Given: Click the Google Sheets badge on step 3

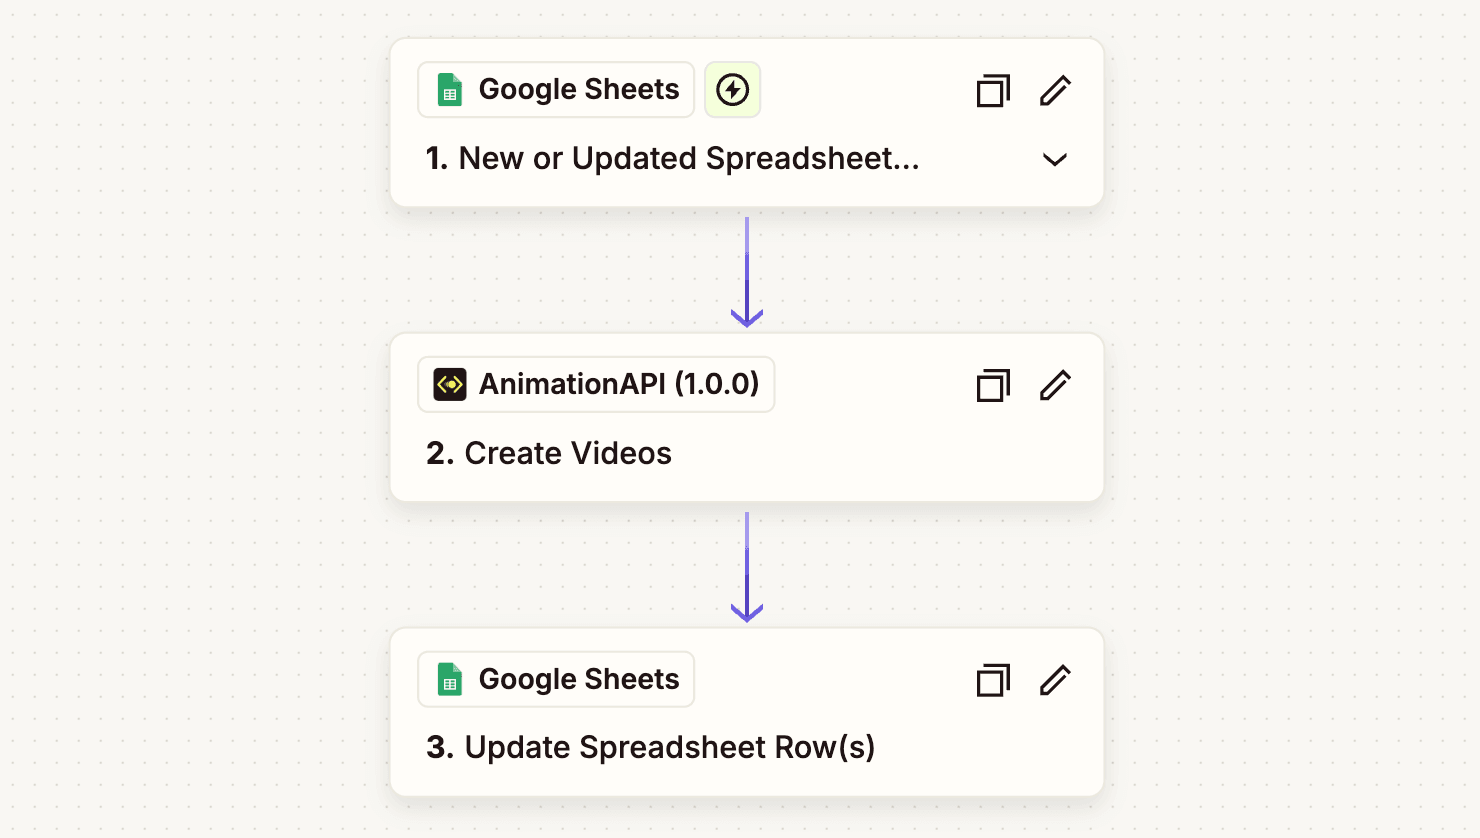Looking at the screenshot, I should pyautogui.click(x=555, y=679).
